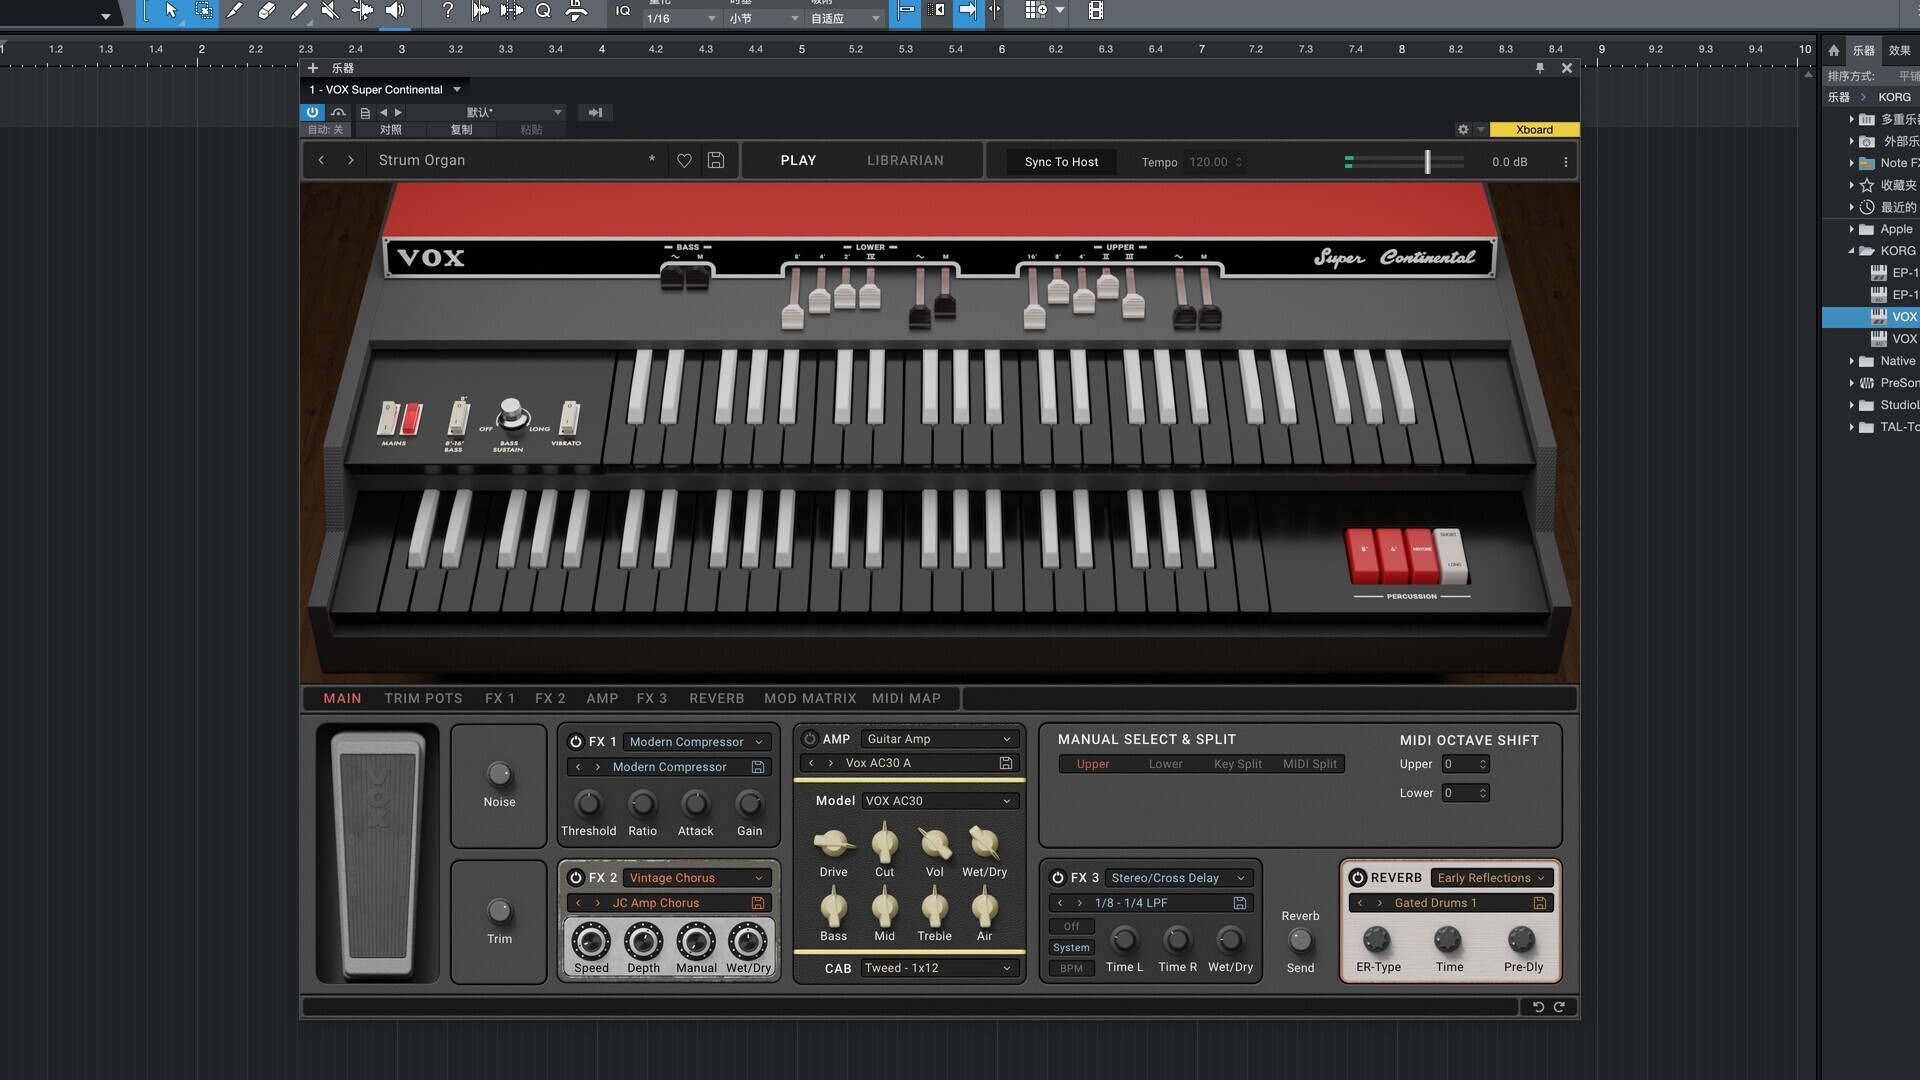
Task: Click the undo arrow at plugin bottom
Action: click(1538, 1007)
